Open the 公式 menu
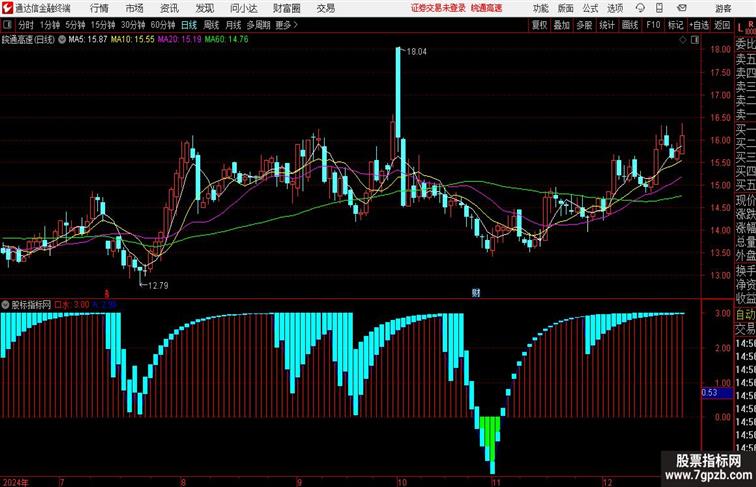The width and height of the screenshot is (756, 487). point(590,8)
